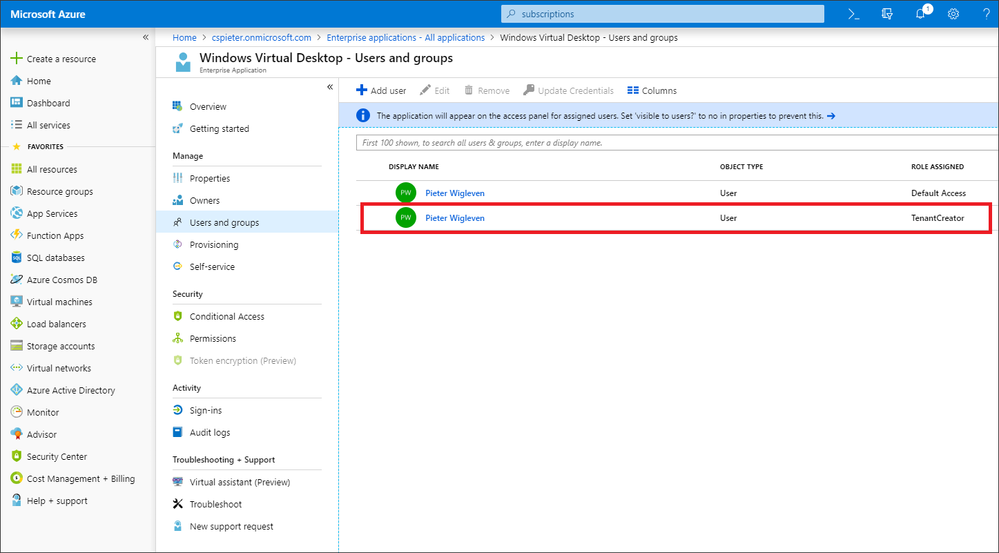999x553 pixels.
Task: Click the Advisor cloud icon
Action: [x=17, y=434]
